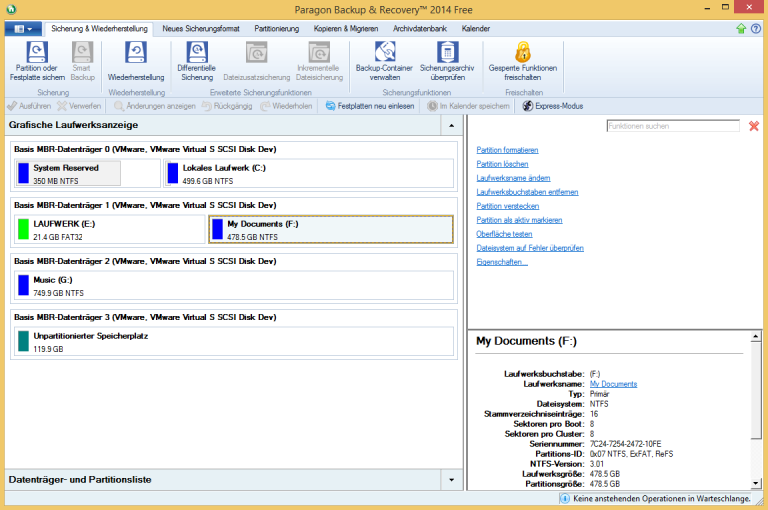Click Inkrementelle Dateisicherung icon
Screen dimensions: 768x510
[x=319, y=52]
